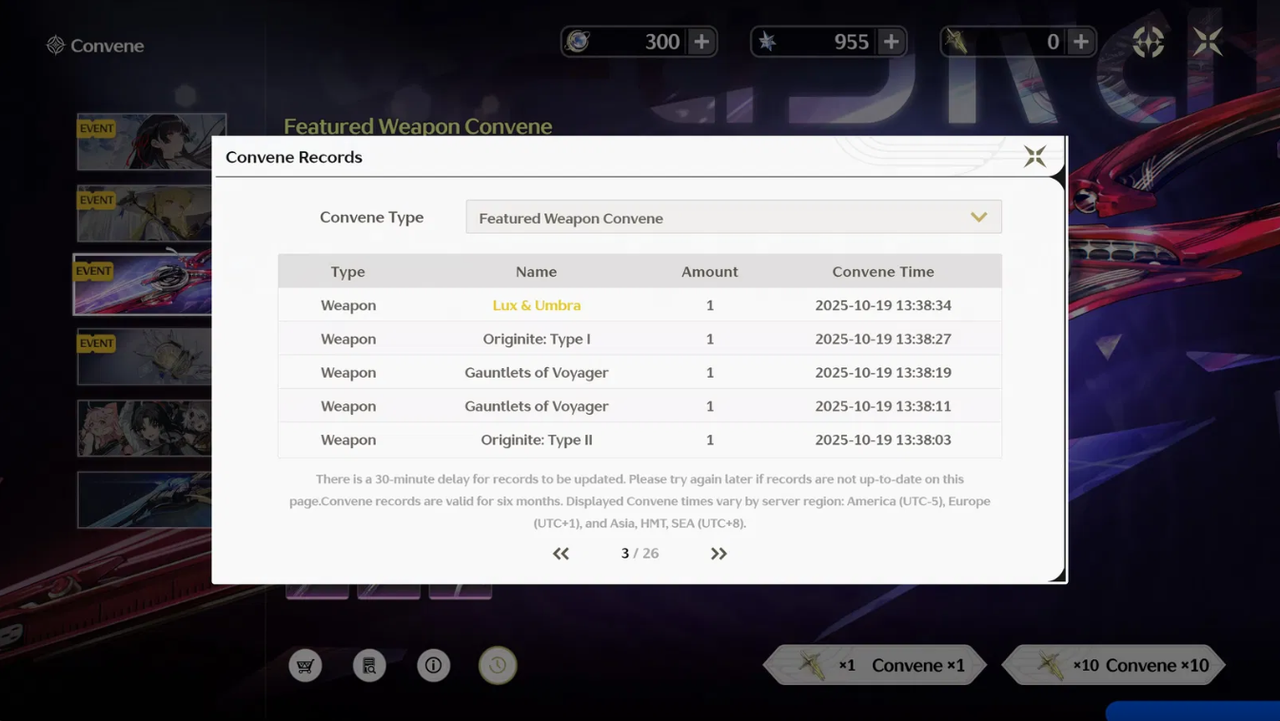Screen dimensions: 1280x721
Task: Click the Convene diamond icon in the header
Action: [56, 46]
